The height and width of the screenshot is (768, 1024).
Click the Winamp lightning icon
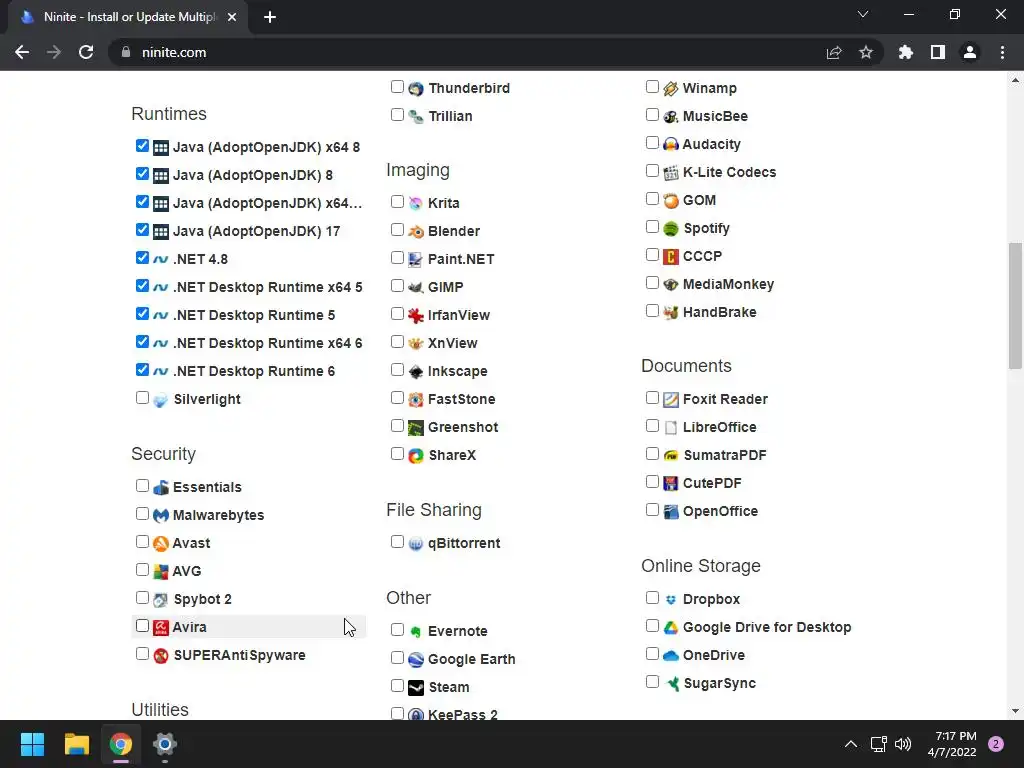(671, 88)
